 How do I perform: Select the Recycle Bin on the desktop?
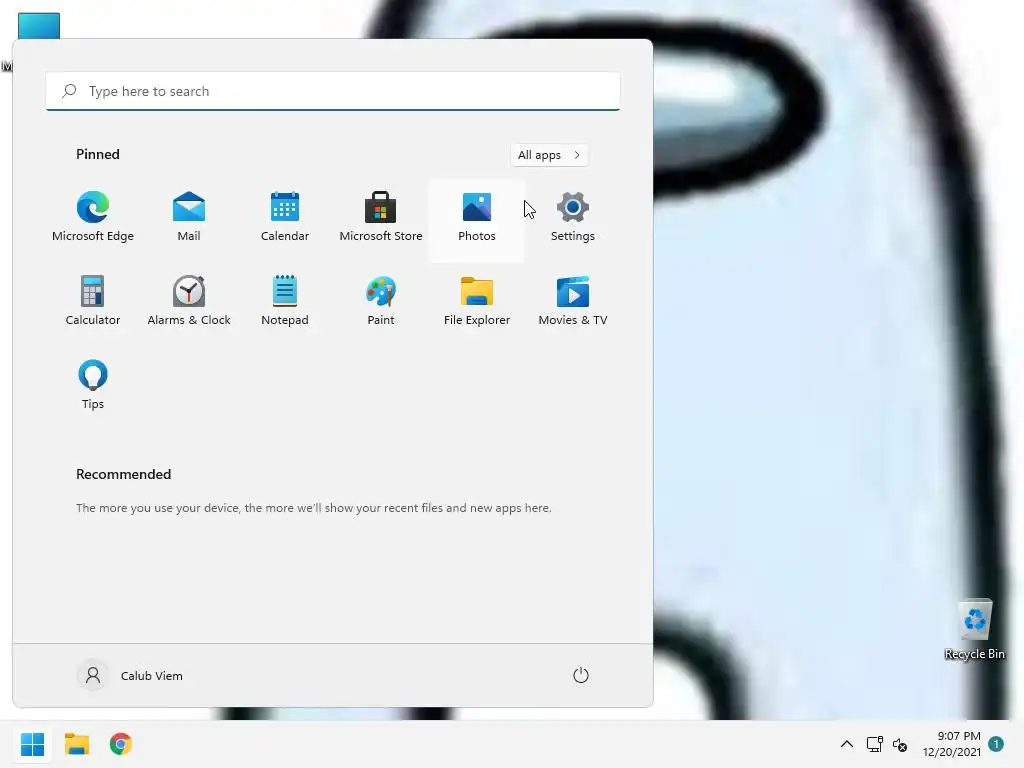[x=974, y=630]
